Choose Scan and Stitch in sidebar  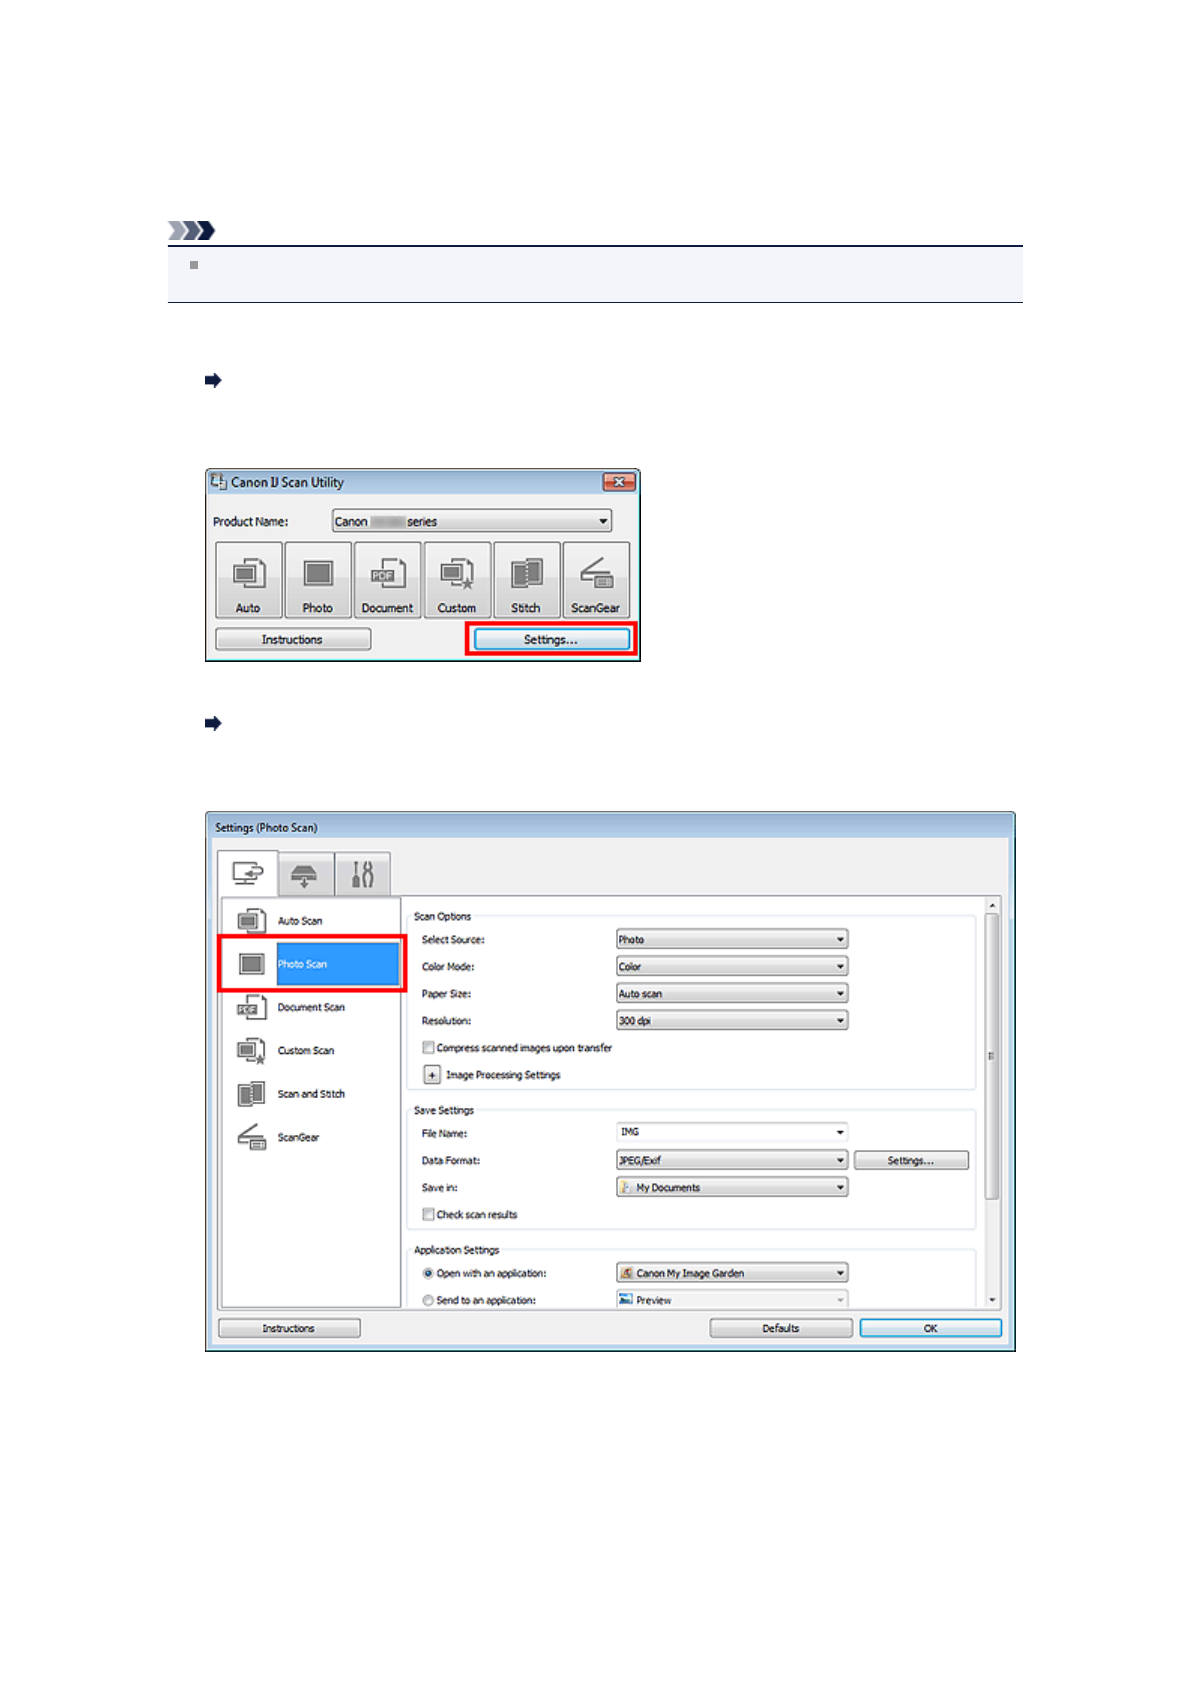(x=310, y=1094)
